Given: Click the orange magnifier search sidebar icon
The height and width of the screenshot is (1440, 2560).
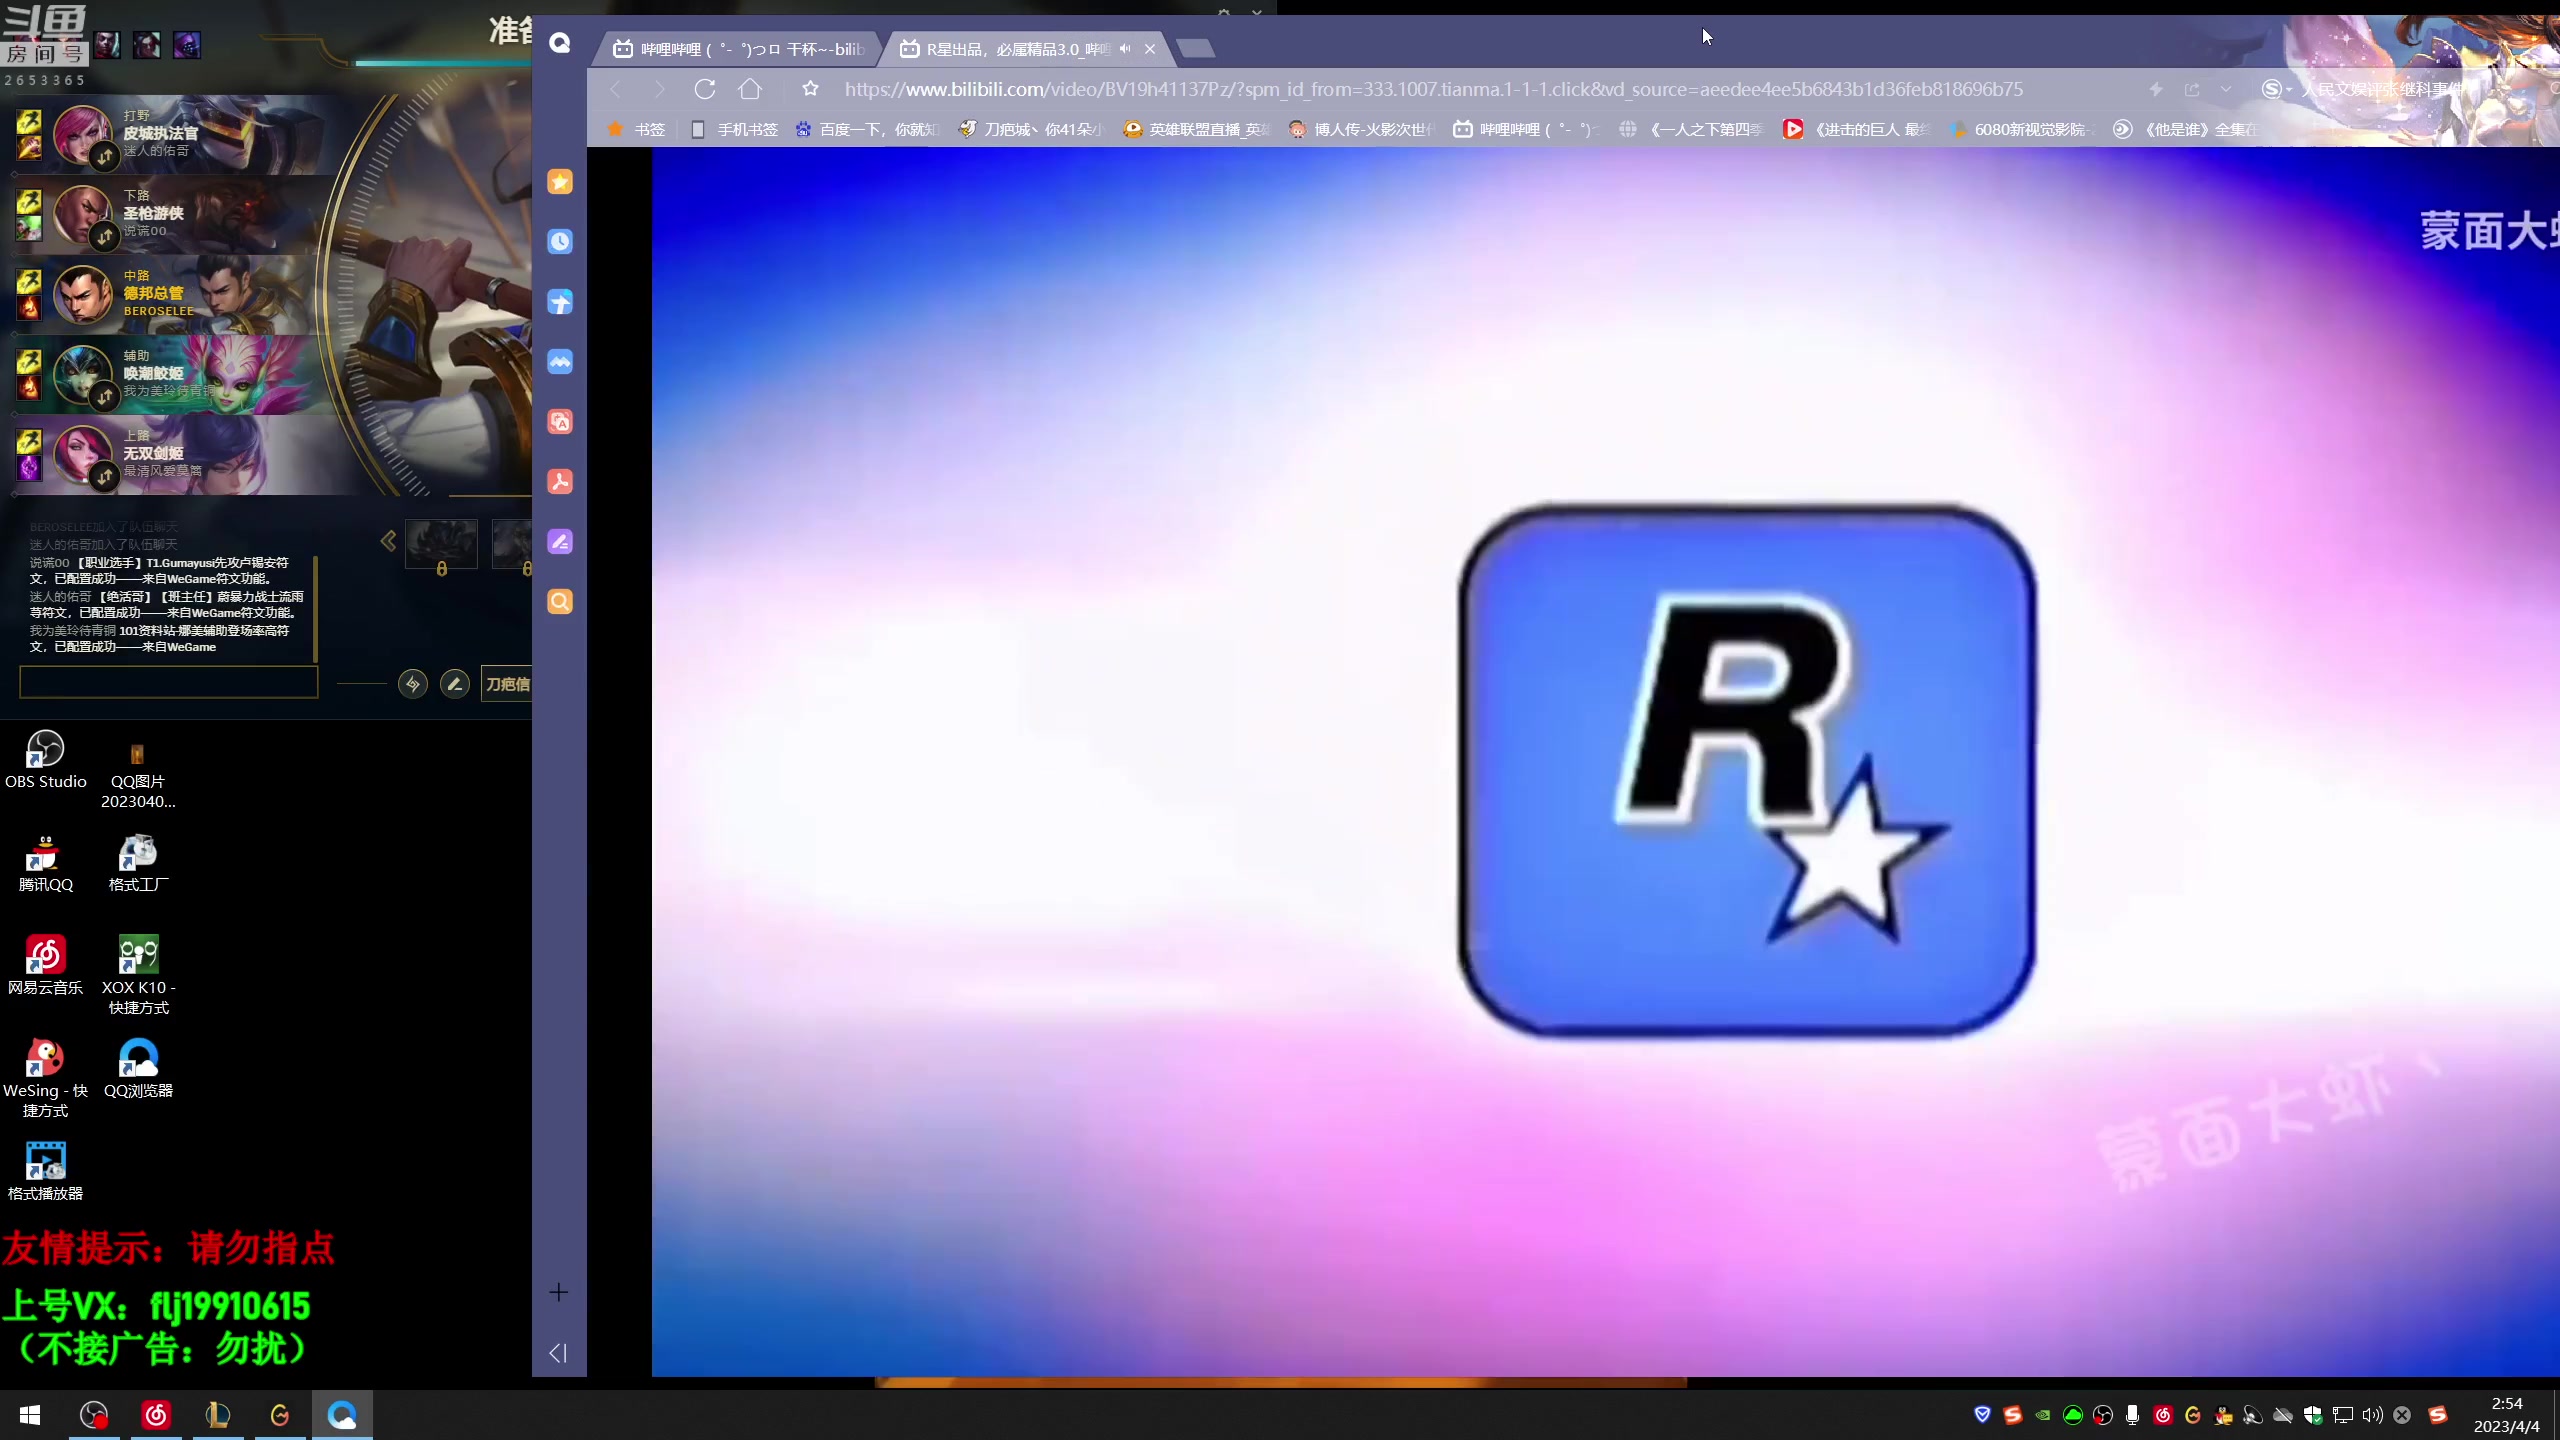Looking at the screenshot, I should [560, 601].
